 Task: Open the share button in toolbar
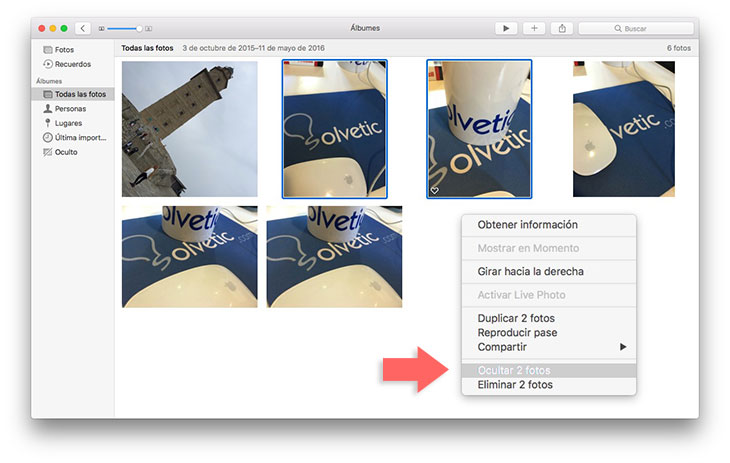(562, 28)
